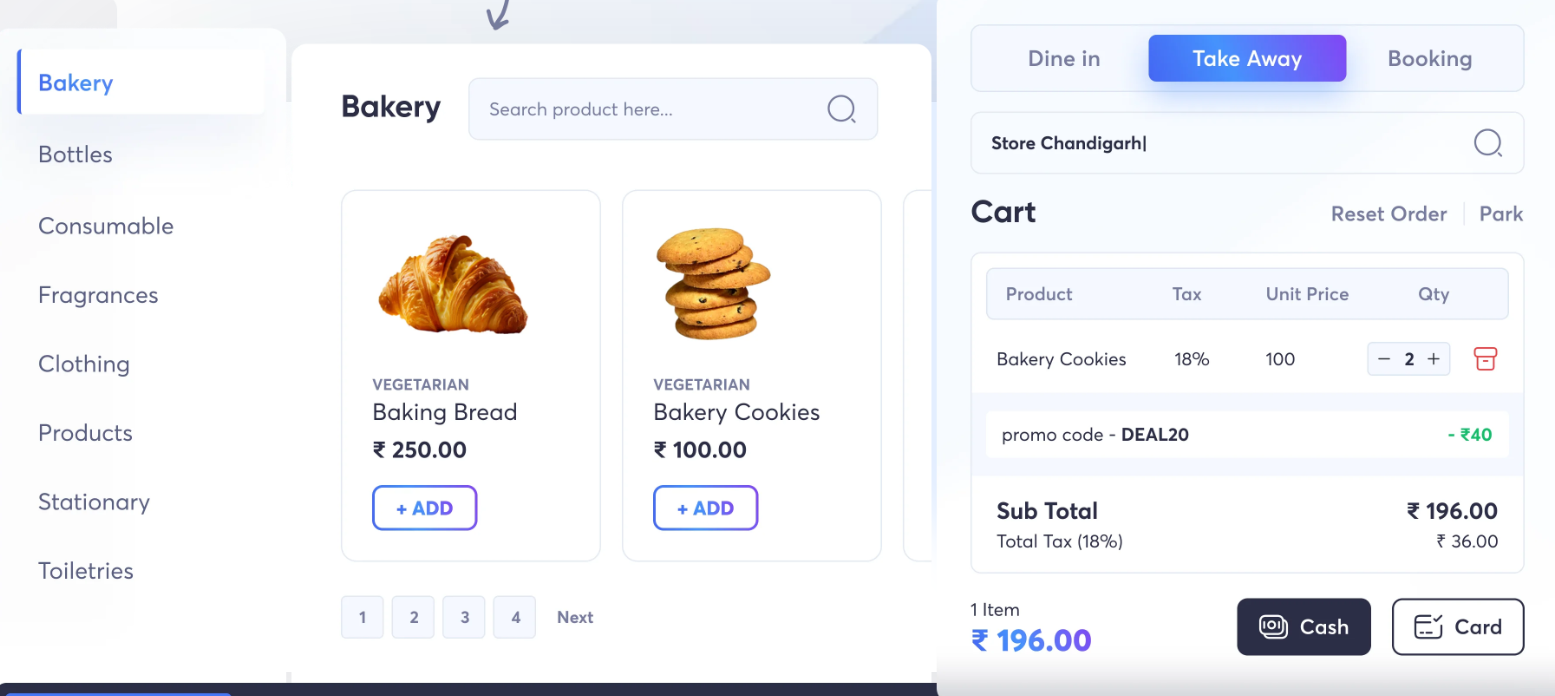Open the Bottles category
The height and width of the screenshot is (696, 1555).
pyautogui.click(x=75, y=154)
